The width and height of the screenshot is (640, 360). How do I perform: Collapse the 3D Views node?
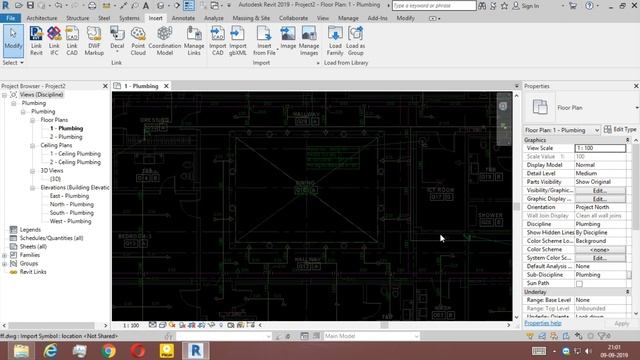tap(32, 171)
